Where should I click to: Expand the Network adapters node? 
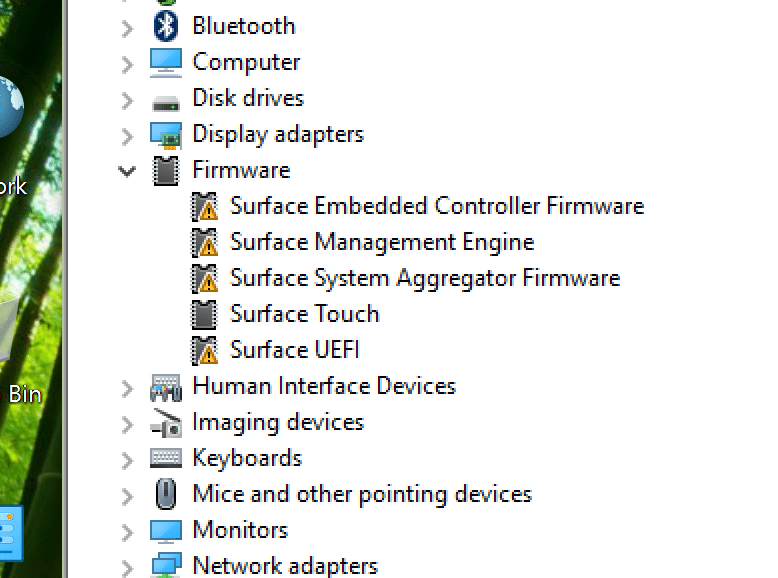tap(128, 568)
